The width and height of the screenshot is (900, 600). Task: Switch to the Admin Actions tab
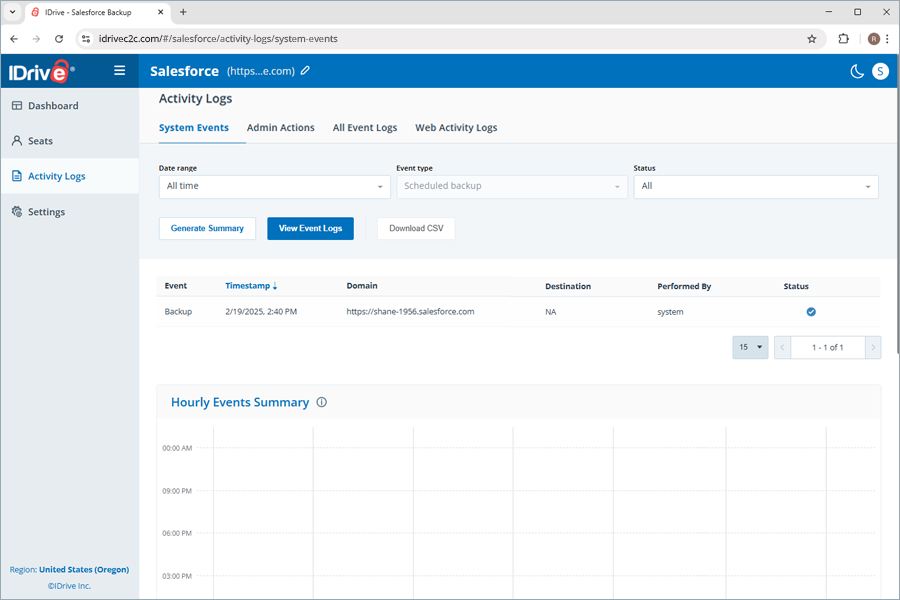(281, 128)
